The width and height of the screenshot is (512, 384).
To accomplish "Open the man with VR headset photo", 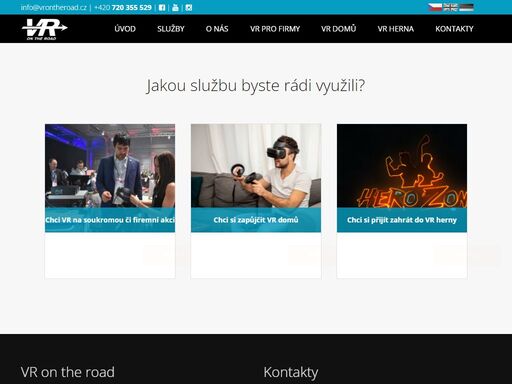I will point(256,166).
